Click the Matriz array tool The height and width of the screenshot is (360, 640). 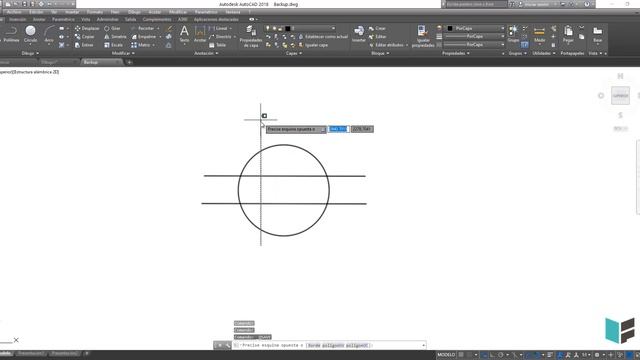[x=141, y=45]
